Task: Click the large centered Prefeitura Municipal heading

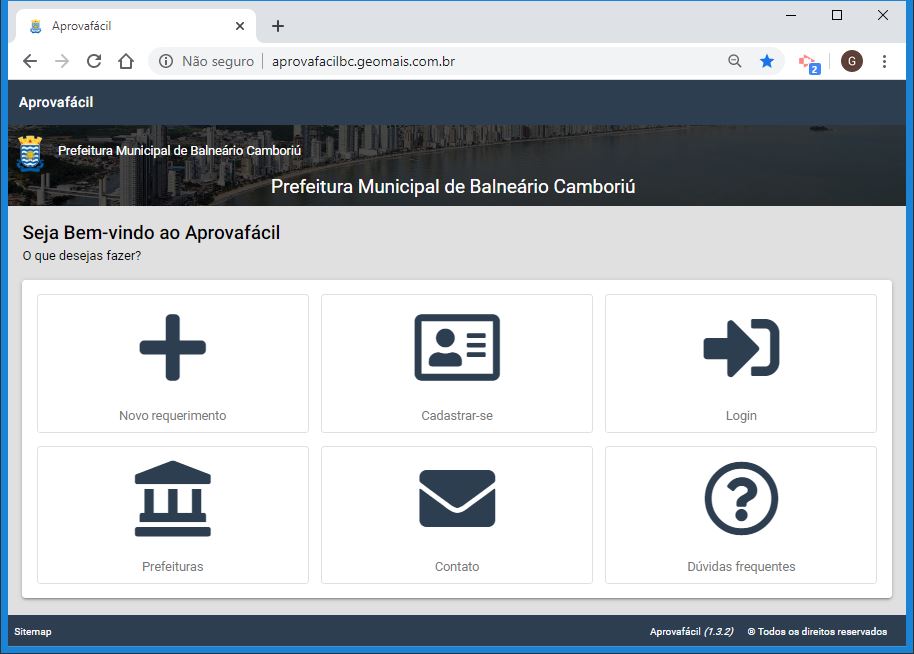Action: coord(453,187)
